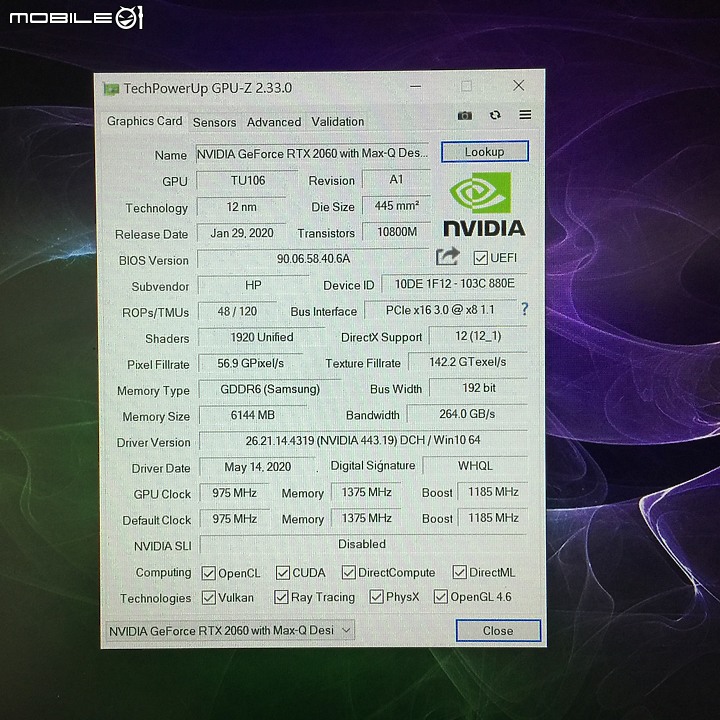
Task: Click the Driver Version field
Action: (363, 440)
